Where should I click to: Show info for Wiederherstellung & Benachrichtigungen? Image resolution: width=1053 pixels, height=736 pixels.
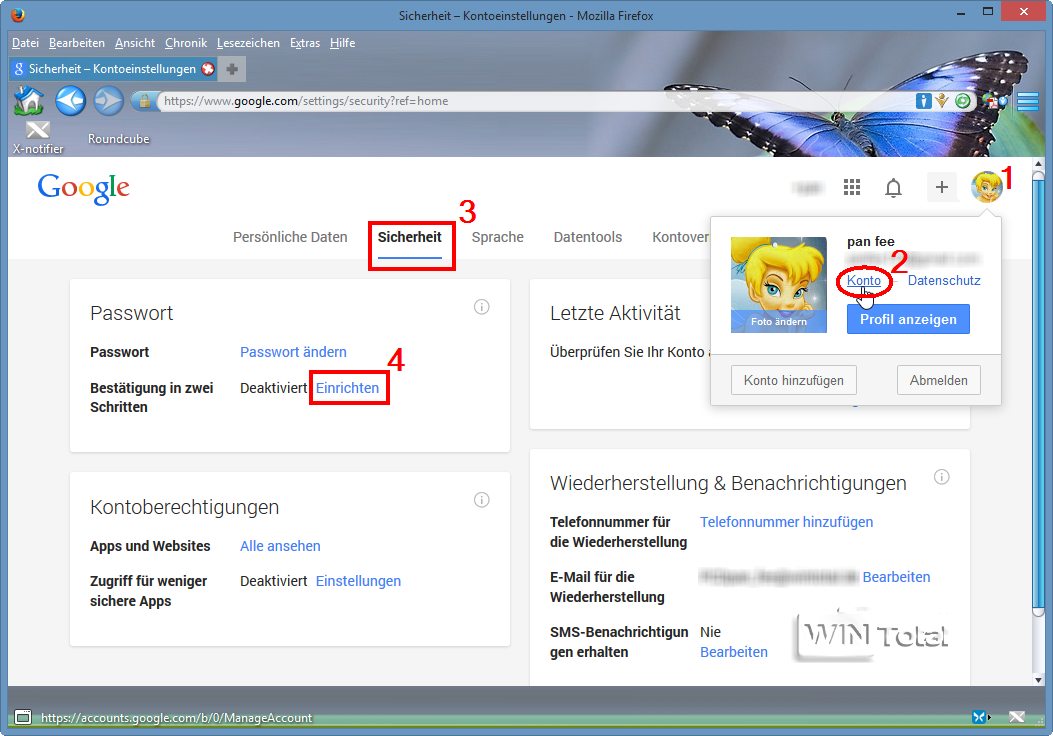[x=942, y=477]
